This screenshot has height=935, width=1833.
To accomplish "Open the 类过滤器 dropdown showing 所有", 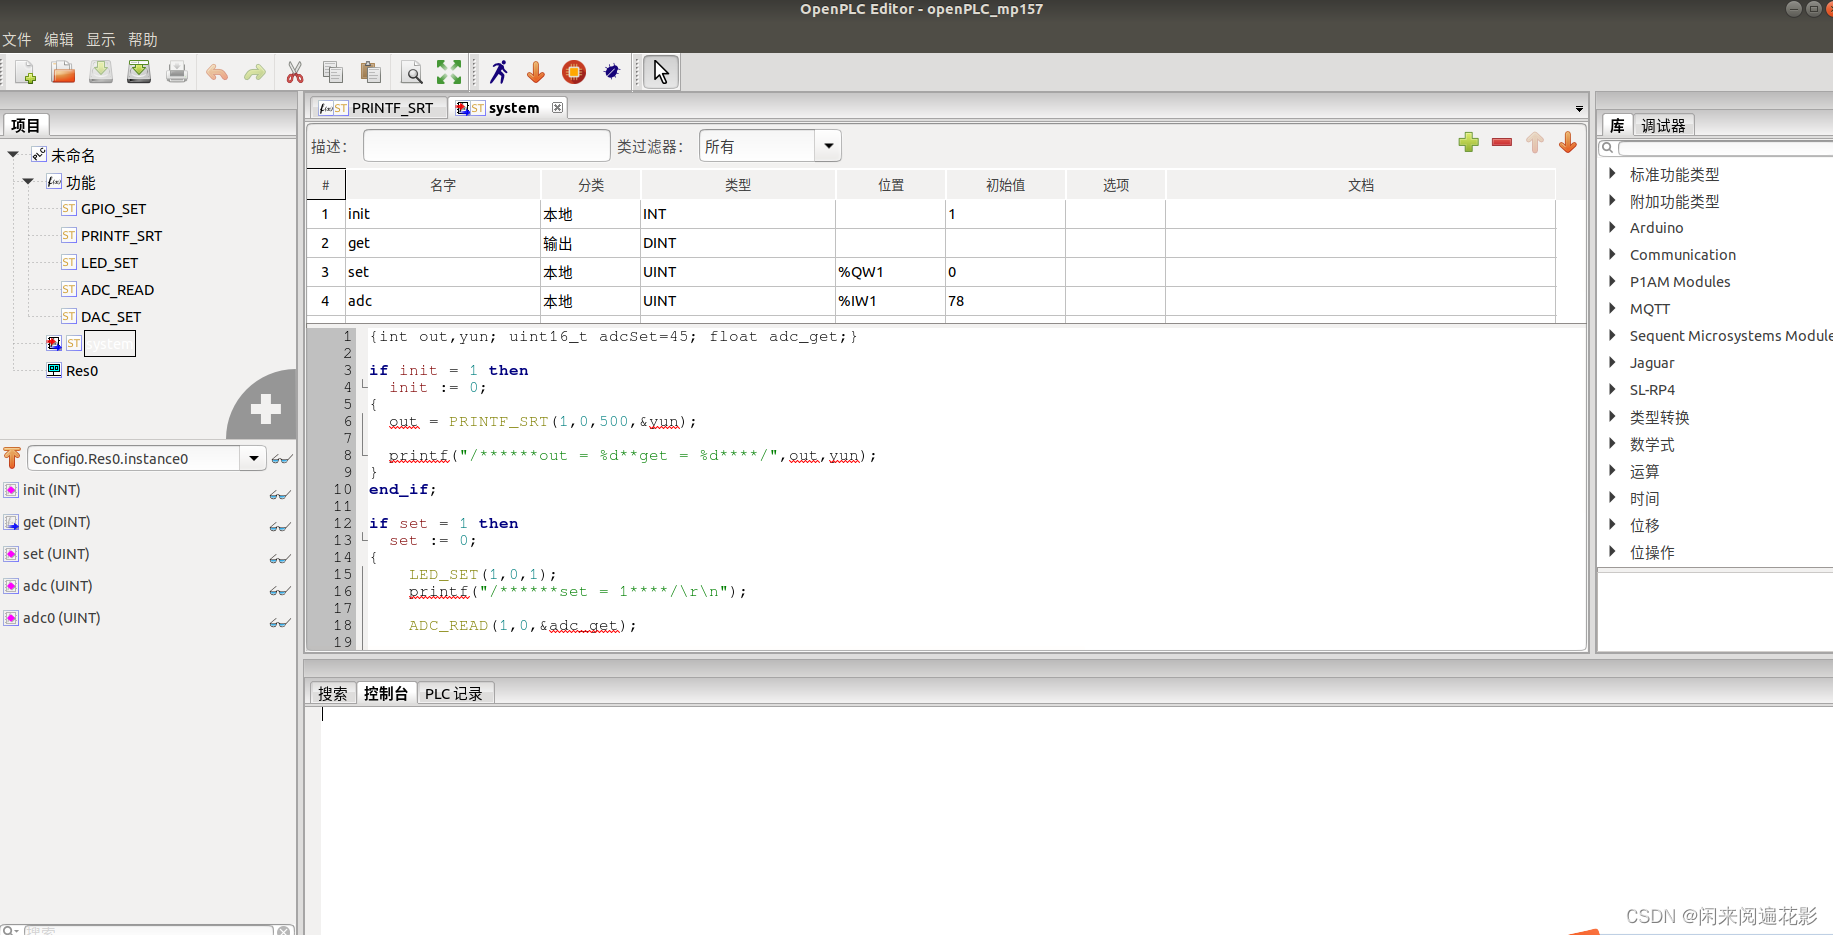I will tap(828, 145).
